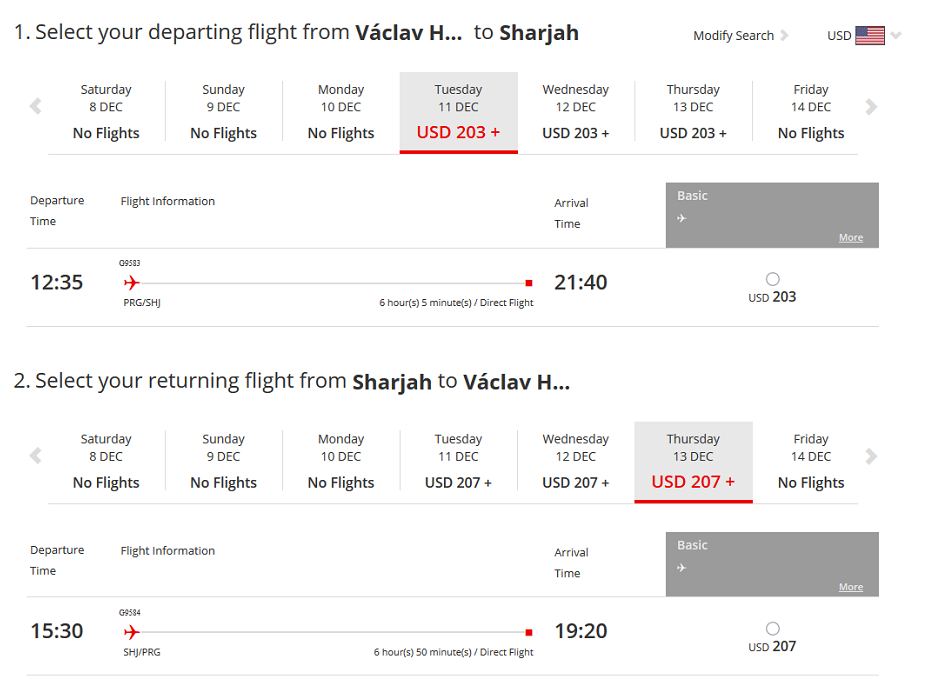Select Thursday 13 DEC departing date tab
This screenshot has width=940, height=695.
tap(693, 112)
